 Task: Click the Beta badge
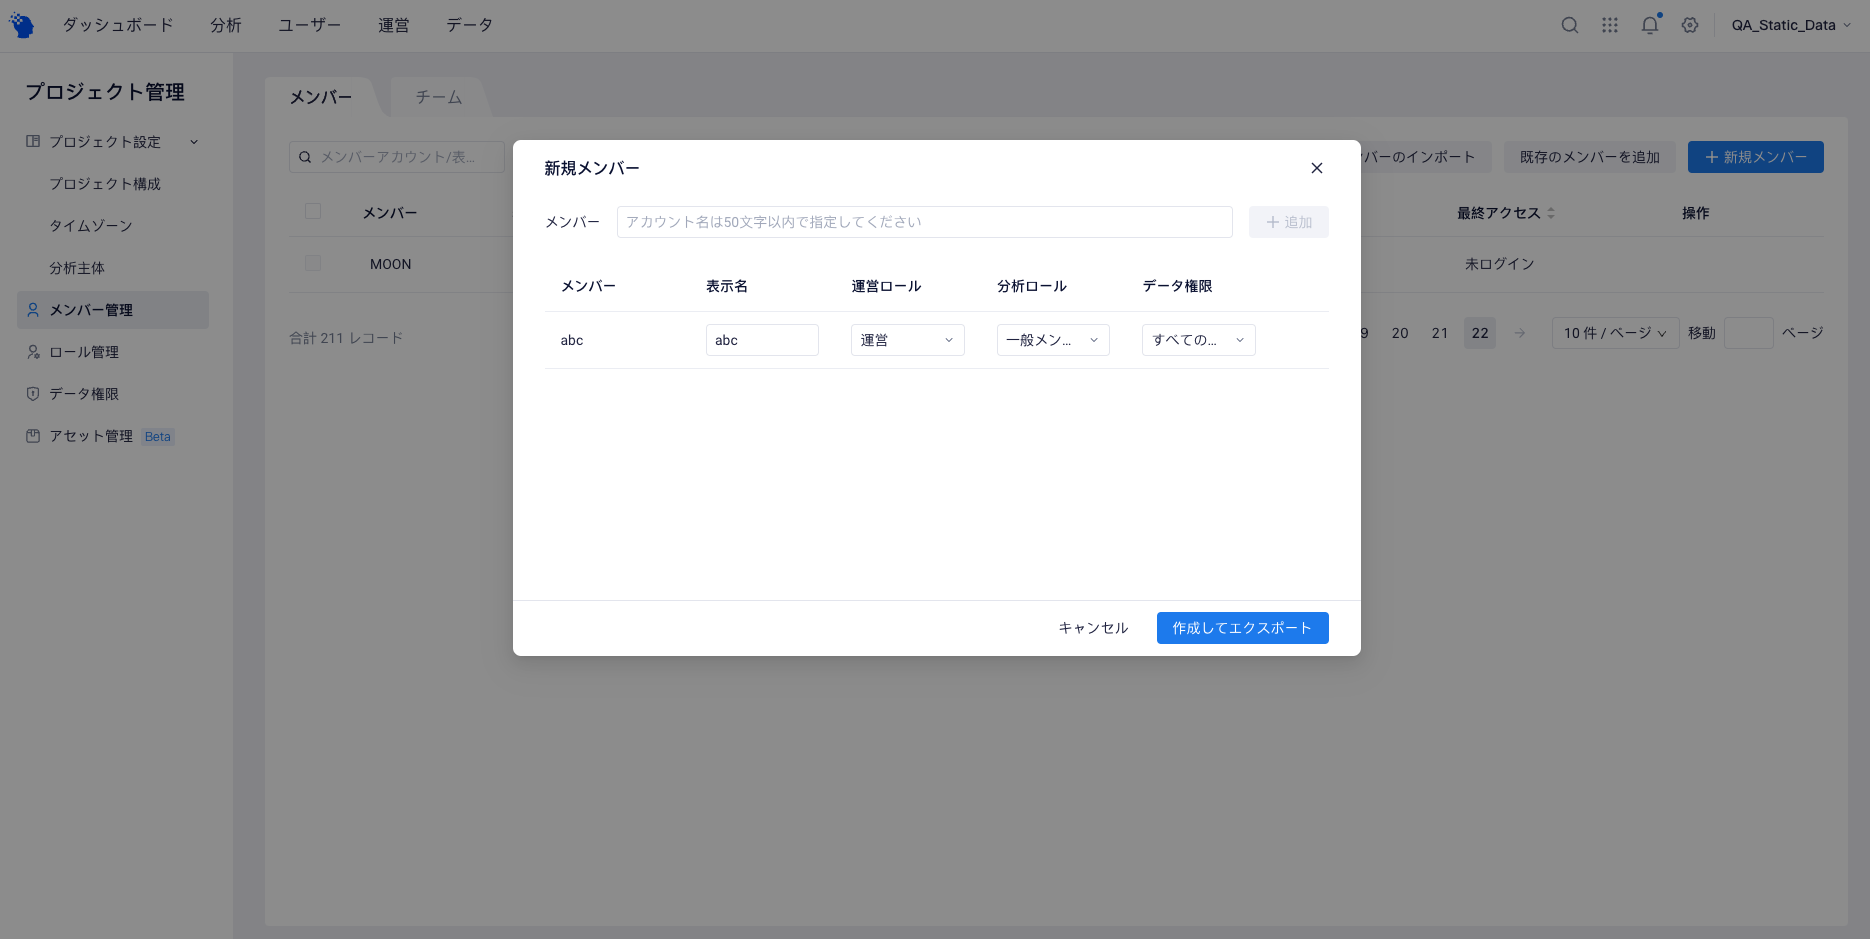coord(158,437)
